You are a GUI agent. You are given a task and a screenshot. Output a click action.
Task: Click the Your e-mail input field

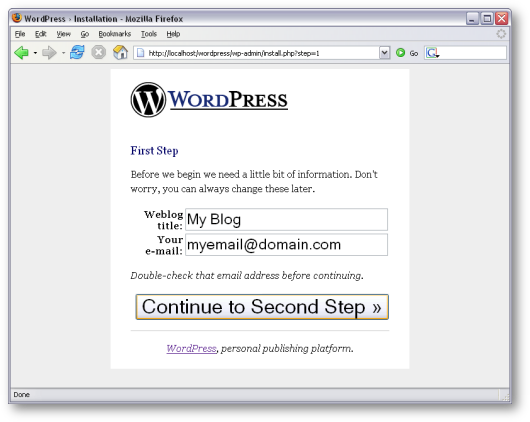286,244
